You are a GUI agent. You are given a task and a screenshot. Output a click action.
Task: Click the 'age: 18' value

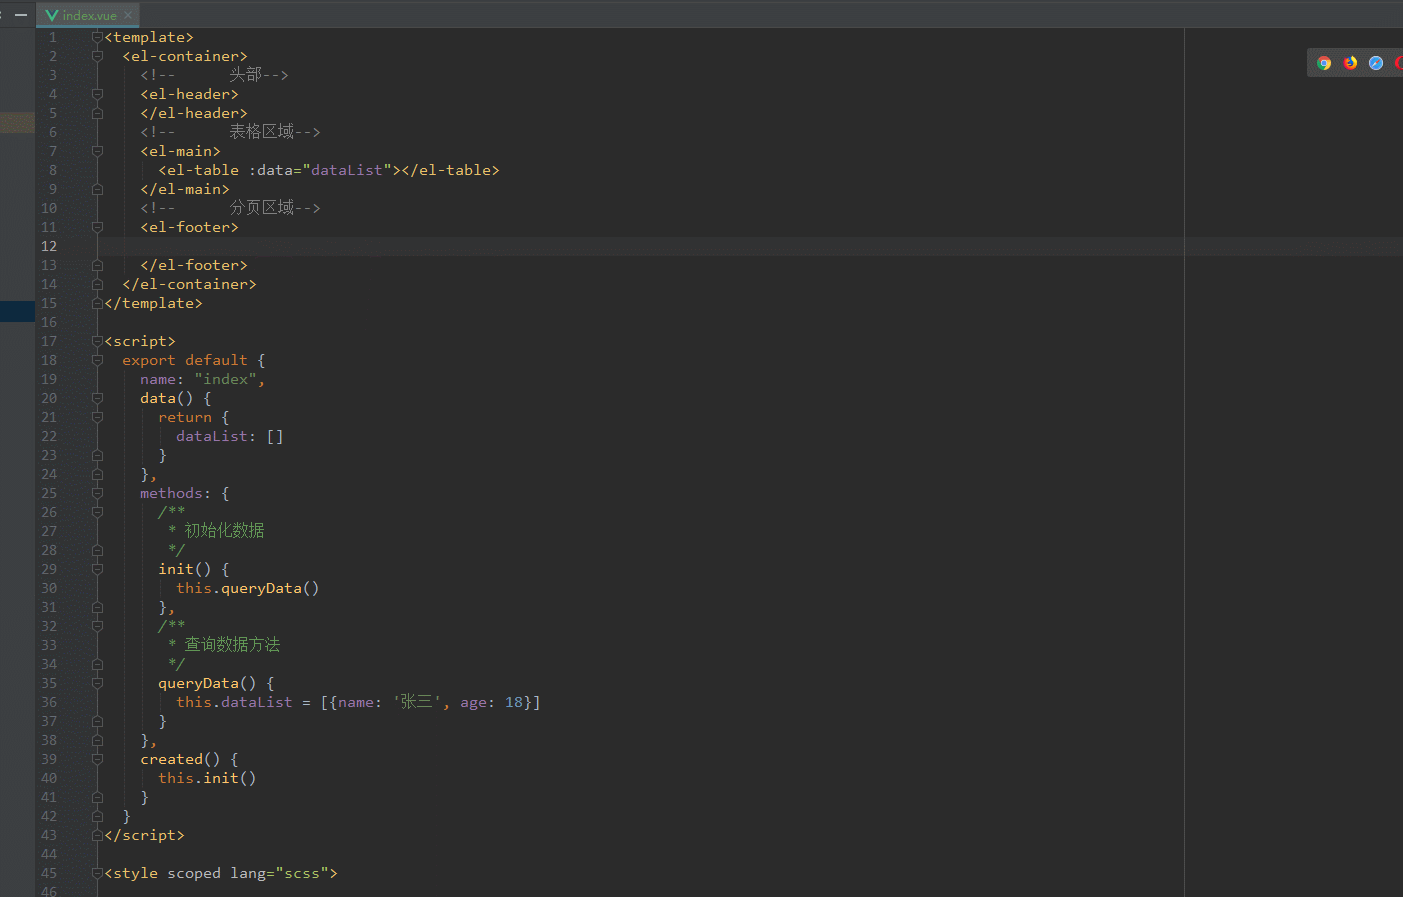492,702
